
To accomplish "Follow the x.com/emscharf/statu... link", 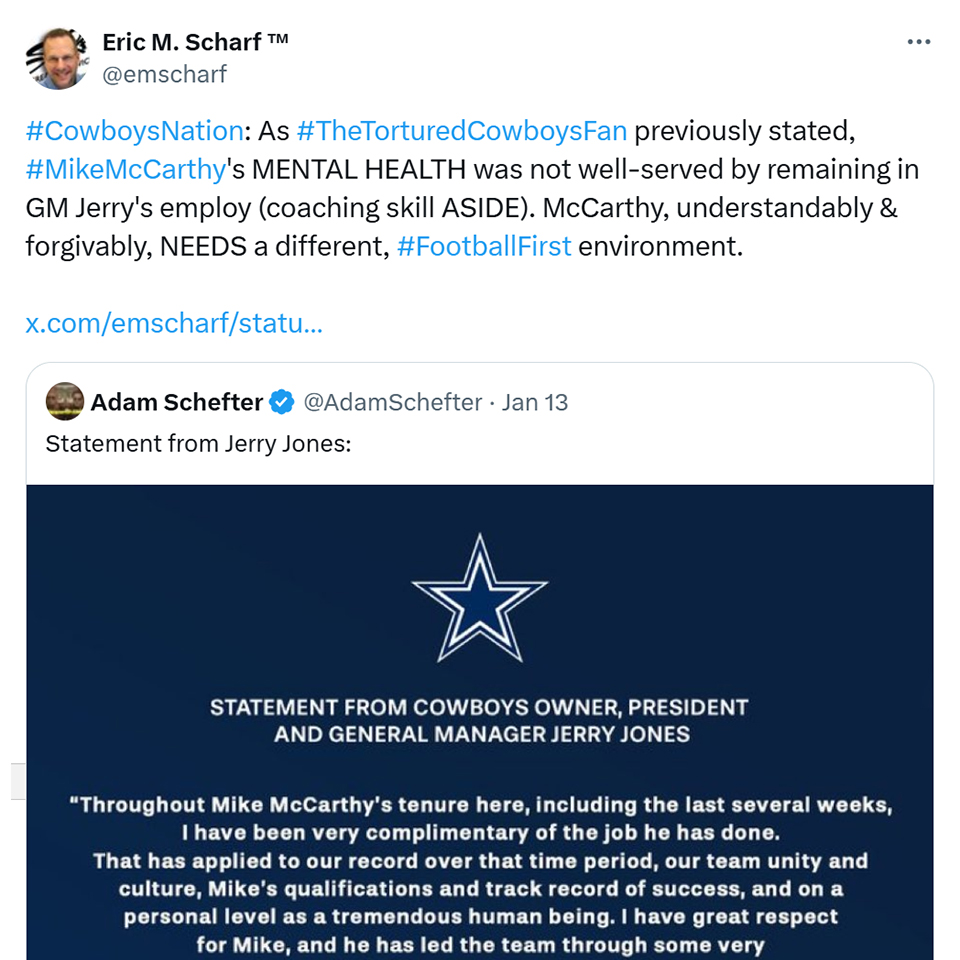I will tap(174, 323).
